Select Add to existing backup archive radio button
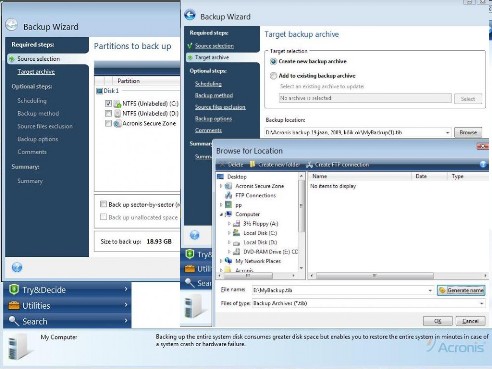 coord(273,76)
